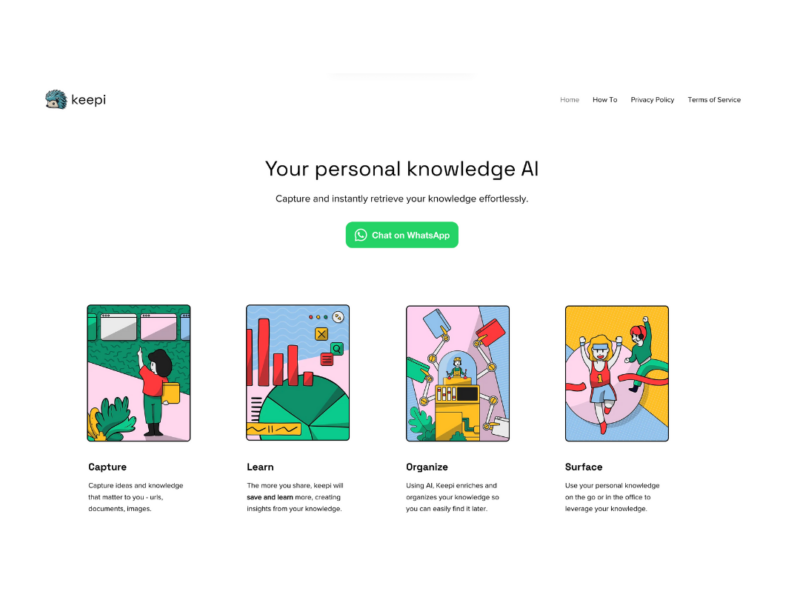Select the Organize robot illustration

[457, 373]
